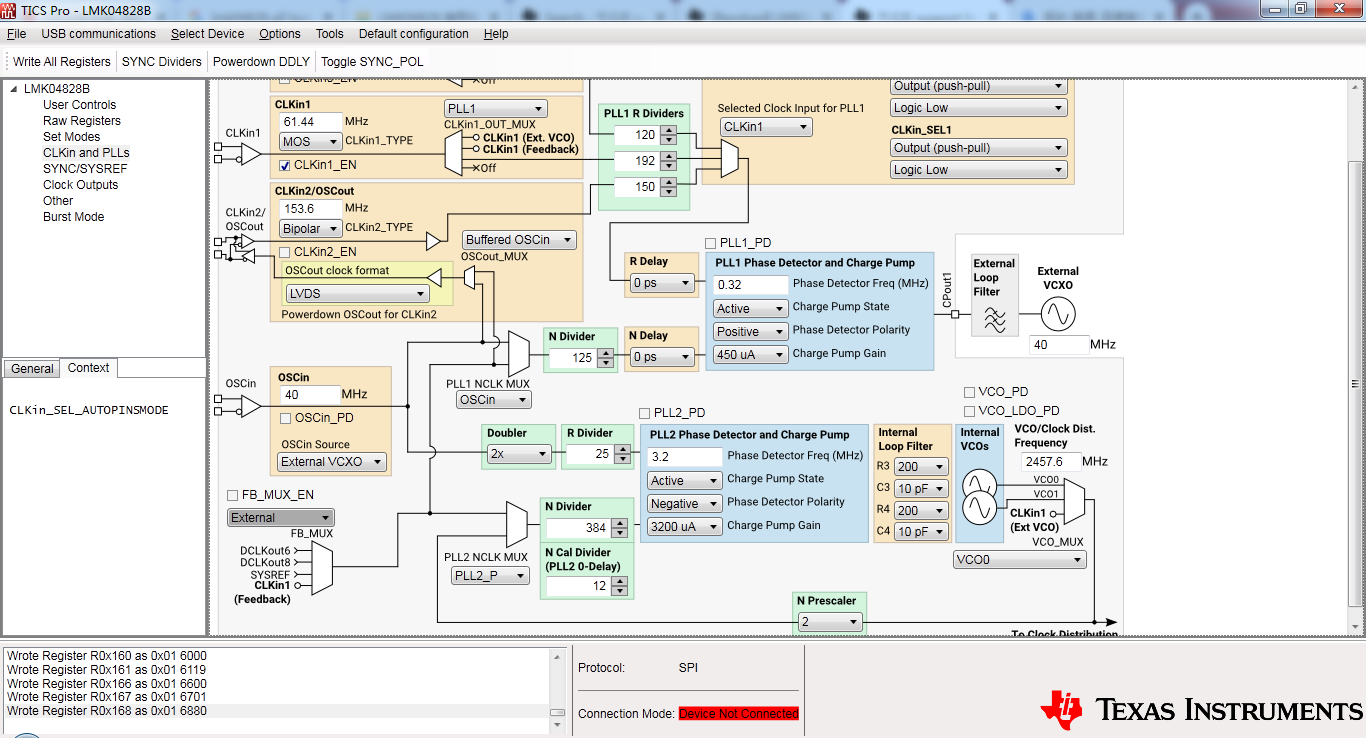Edit the CLKin1 frequency field showing 61.44
Viewport: 1366px width, 738px height.
(312, 120)
